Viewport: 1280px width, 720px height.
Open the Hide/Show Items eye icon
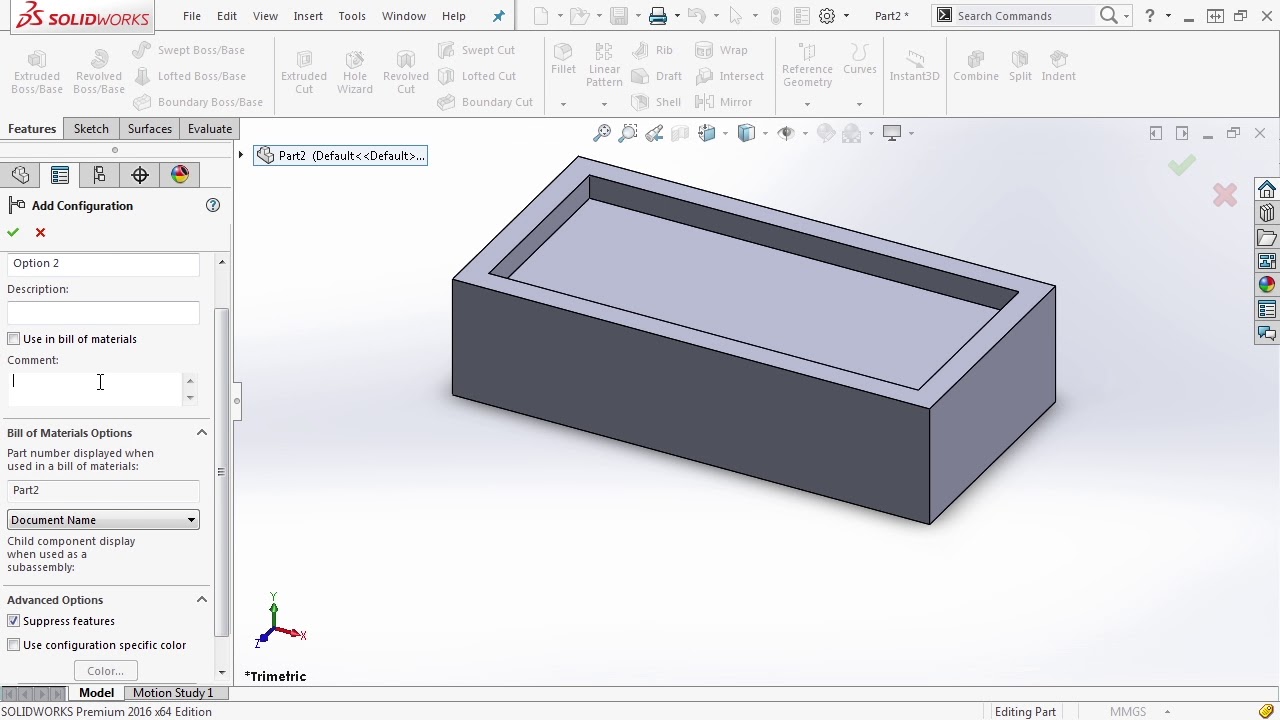[x=786, y=133]
